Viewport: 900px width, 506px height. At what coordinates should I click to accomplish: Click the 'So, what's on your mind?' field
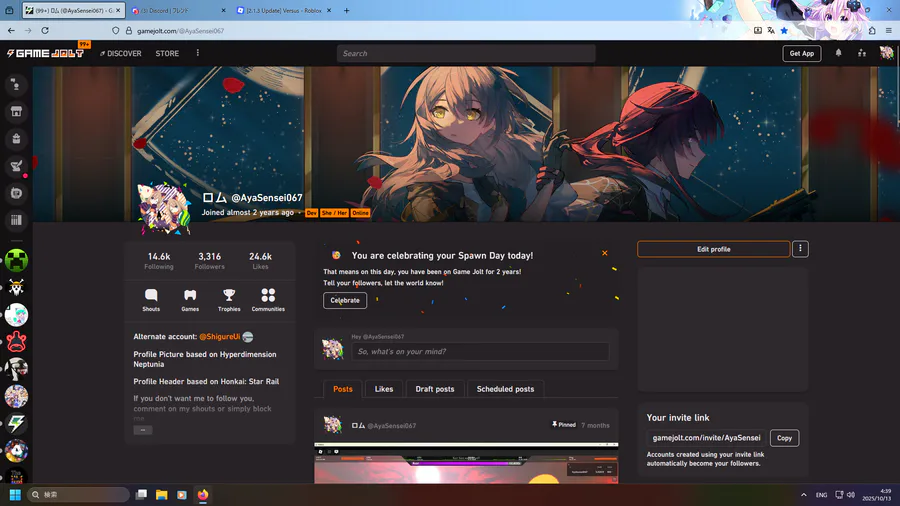[480, 351]
